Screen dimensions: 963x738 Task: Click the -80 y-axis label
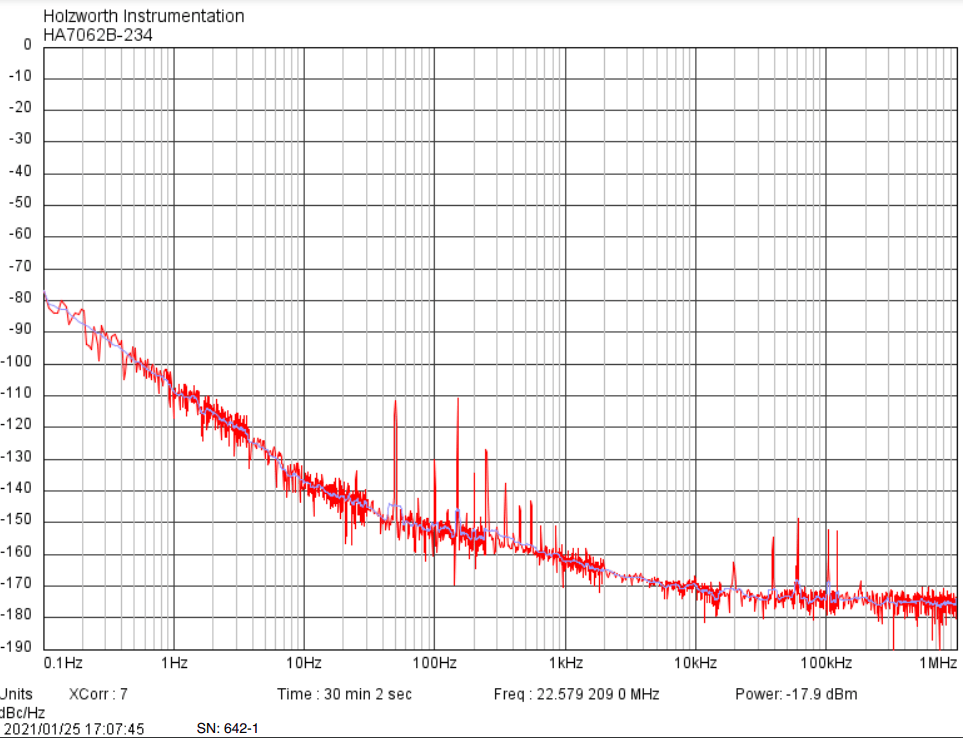click(x=20, y=298)
